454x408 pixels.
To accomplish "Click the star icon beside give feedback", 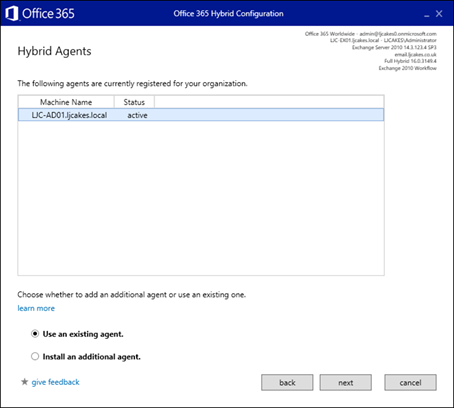I will pyautogui.click(x=24, y=382).
